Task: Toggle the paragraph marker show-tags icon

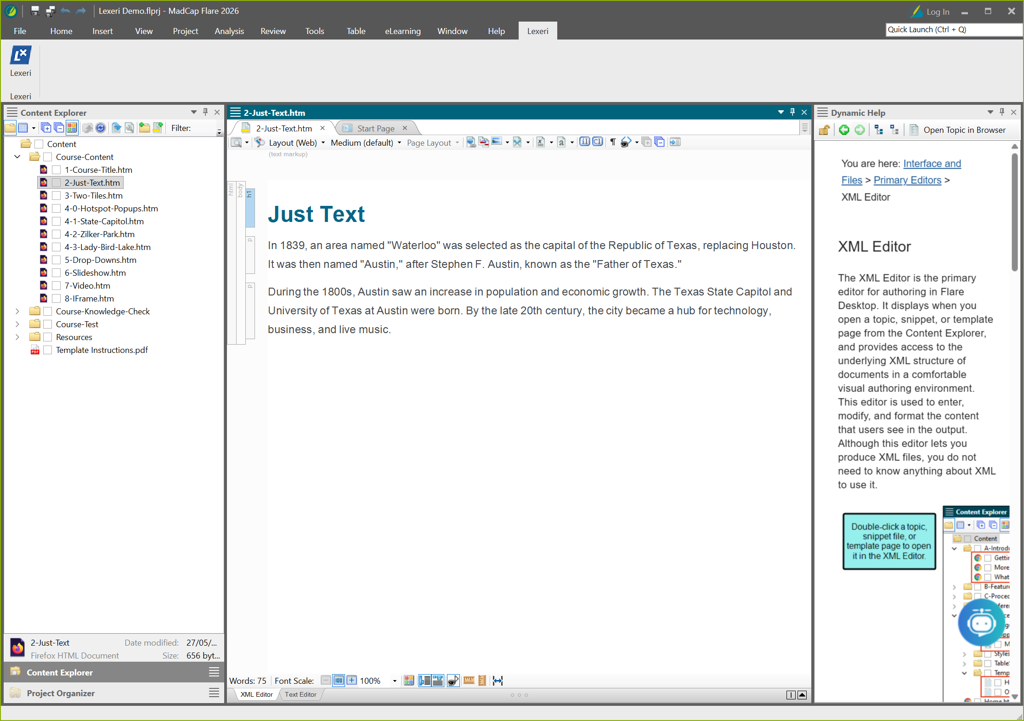Action: coord(613,142)
